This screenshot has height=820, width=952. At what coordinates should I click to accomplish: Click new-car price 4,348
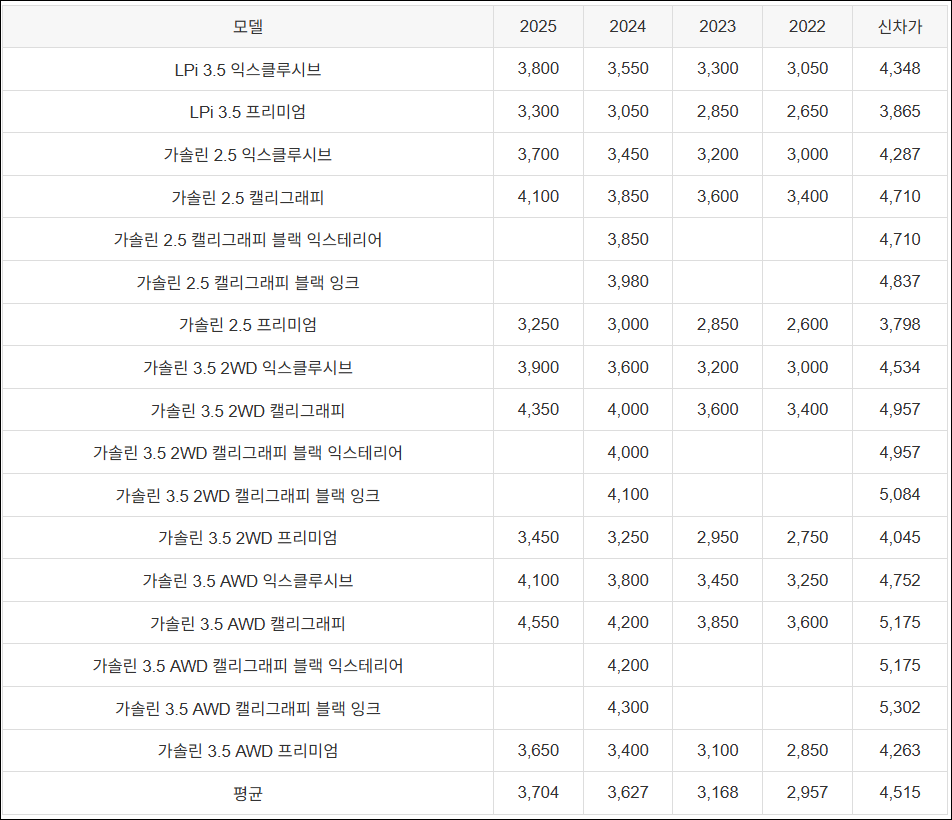pos(900,69)
